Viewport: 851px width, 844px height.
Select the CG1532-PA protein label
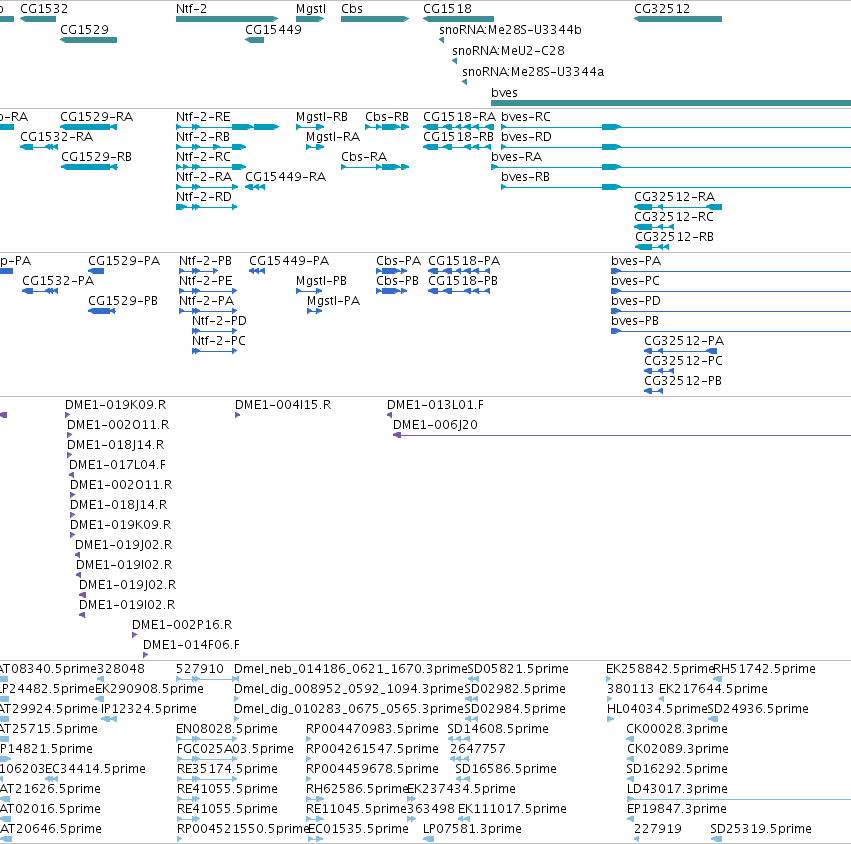(x=58, y=281)
